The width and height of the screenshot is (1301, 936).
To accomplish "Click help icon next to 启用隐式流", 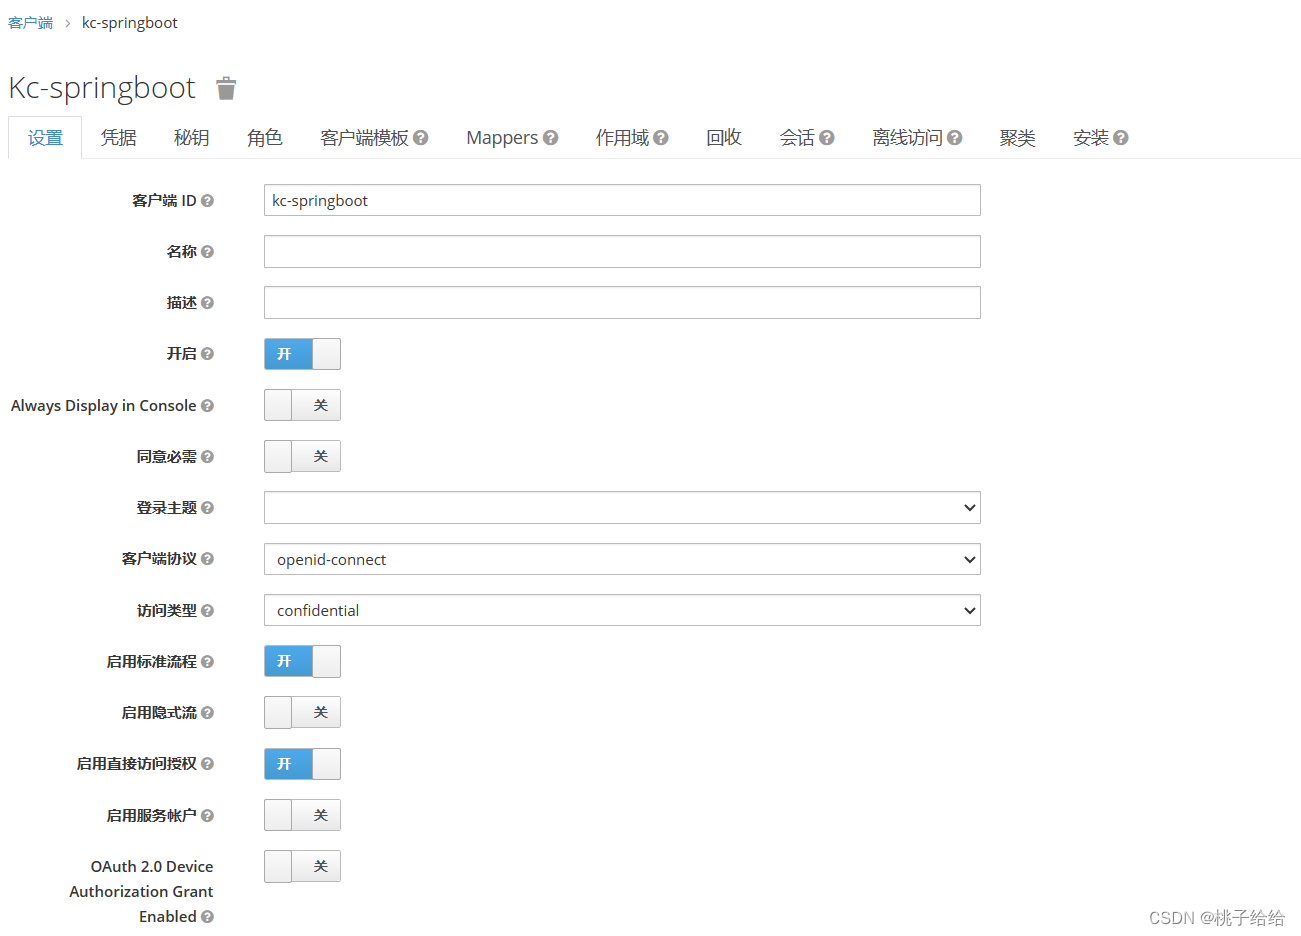I will (x=207, y=713).
